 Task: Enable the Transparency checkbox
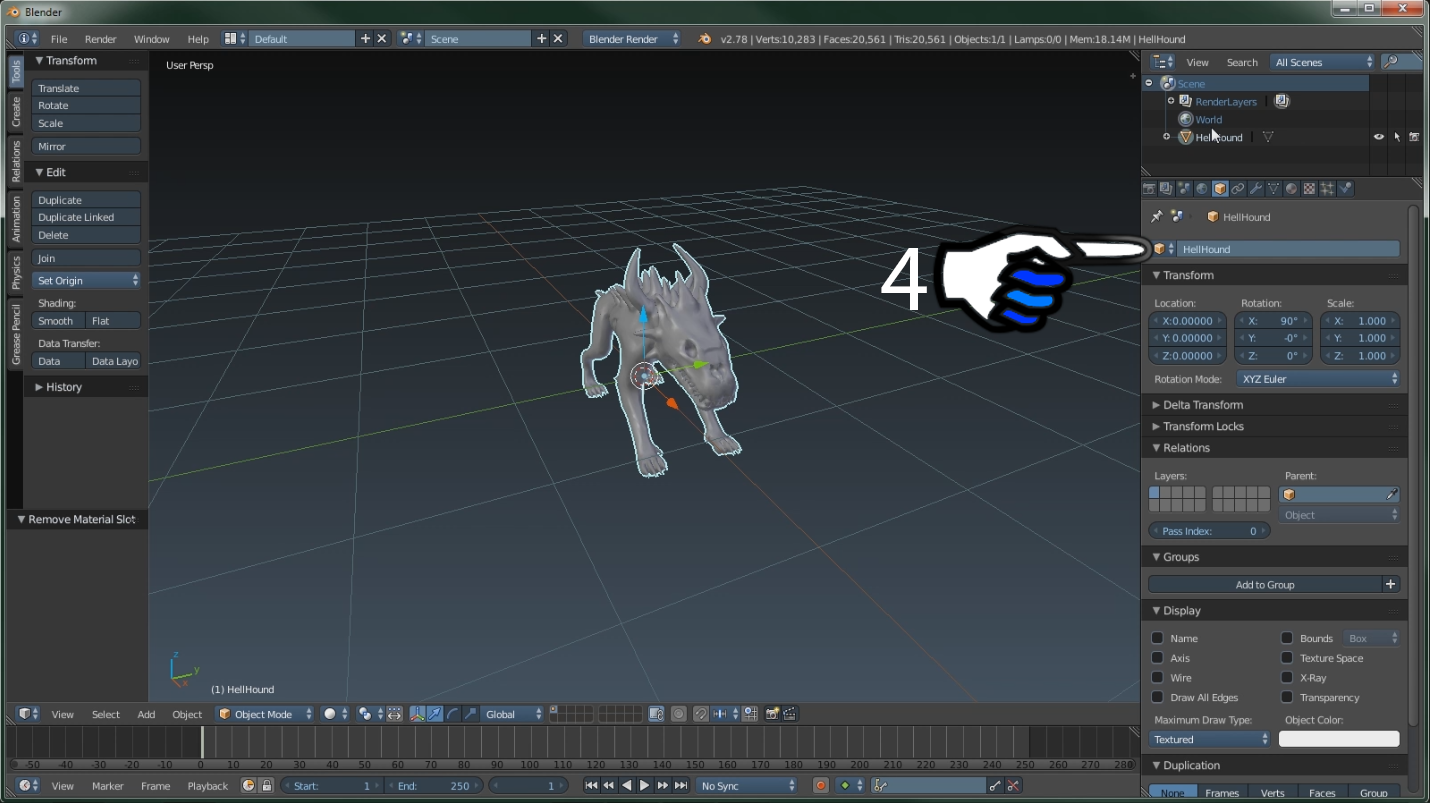[x=1287, y=697]
